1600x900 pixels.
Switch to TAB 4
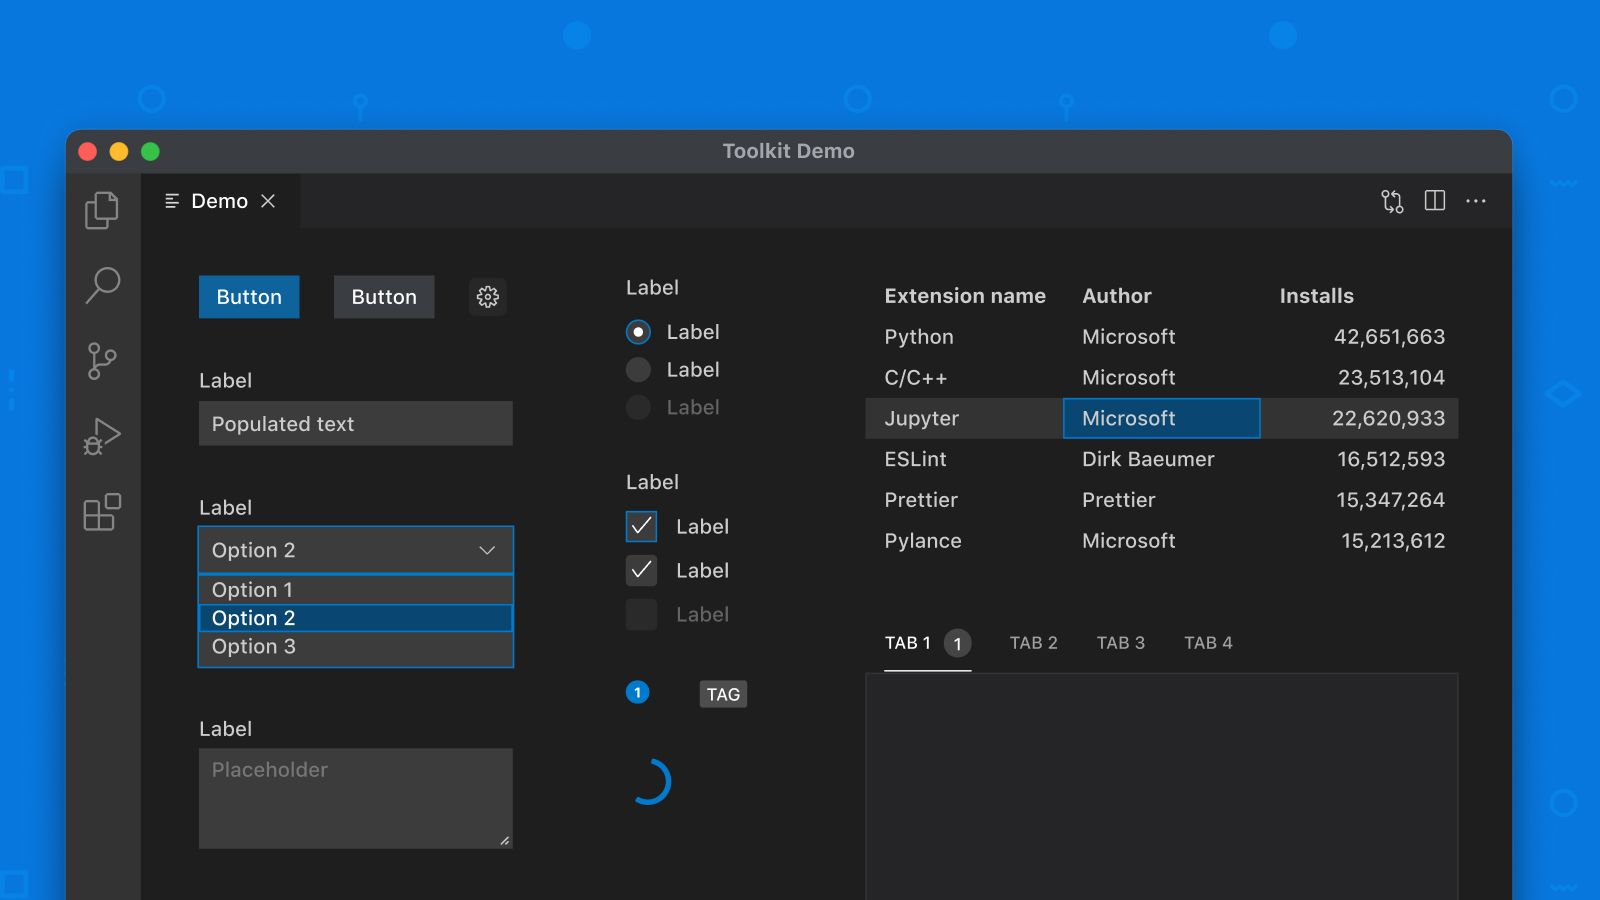tap(1208, 643)
